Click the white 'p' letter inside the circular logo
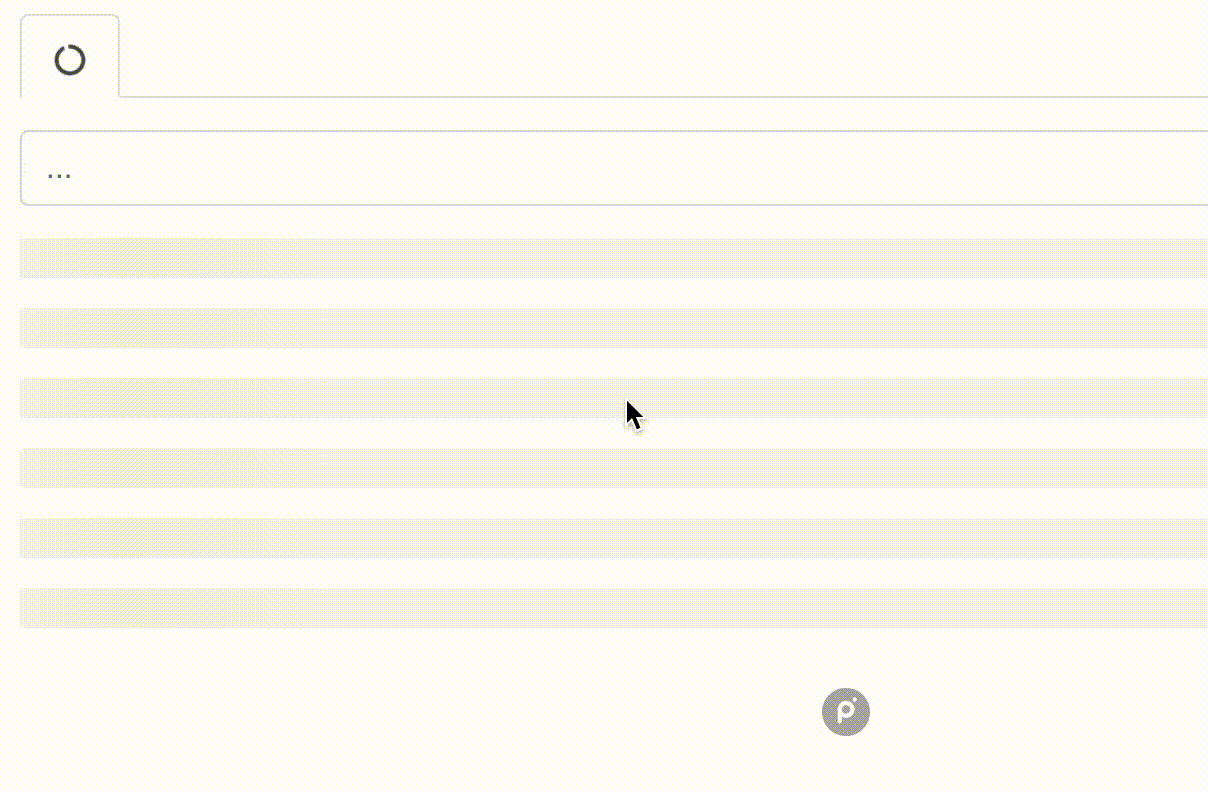 pyautogui.click(x=846, y=712)
